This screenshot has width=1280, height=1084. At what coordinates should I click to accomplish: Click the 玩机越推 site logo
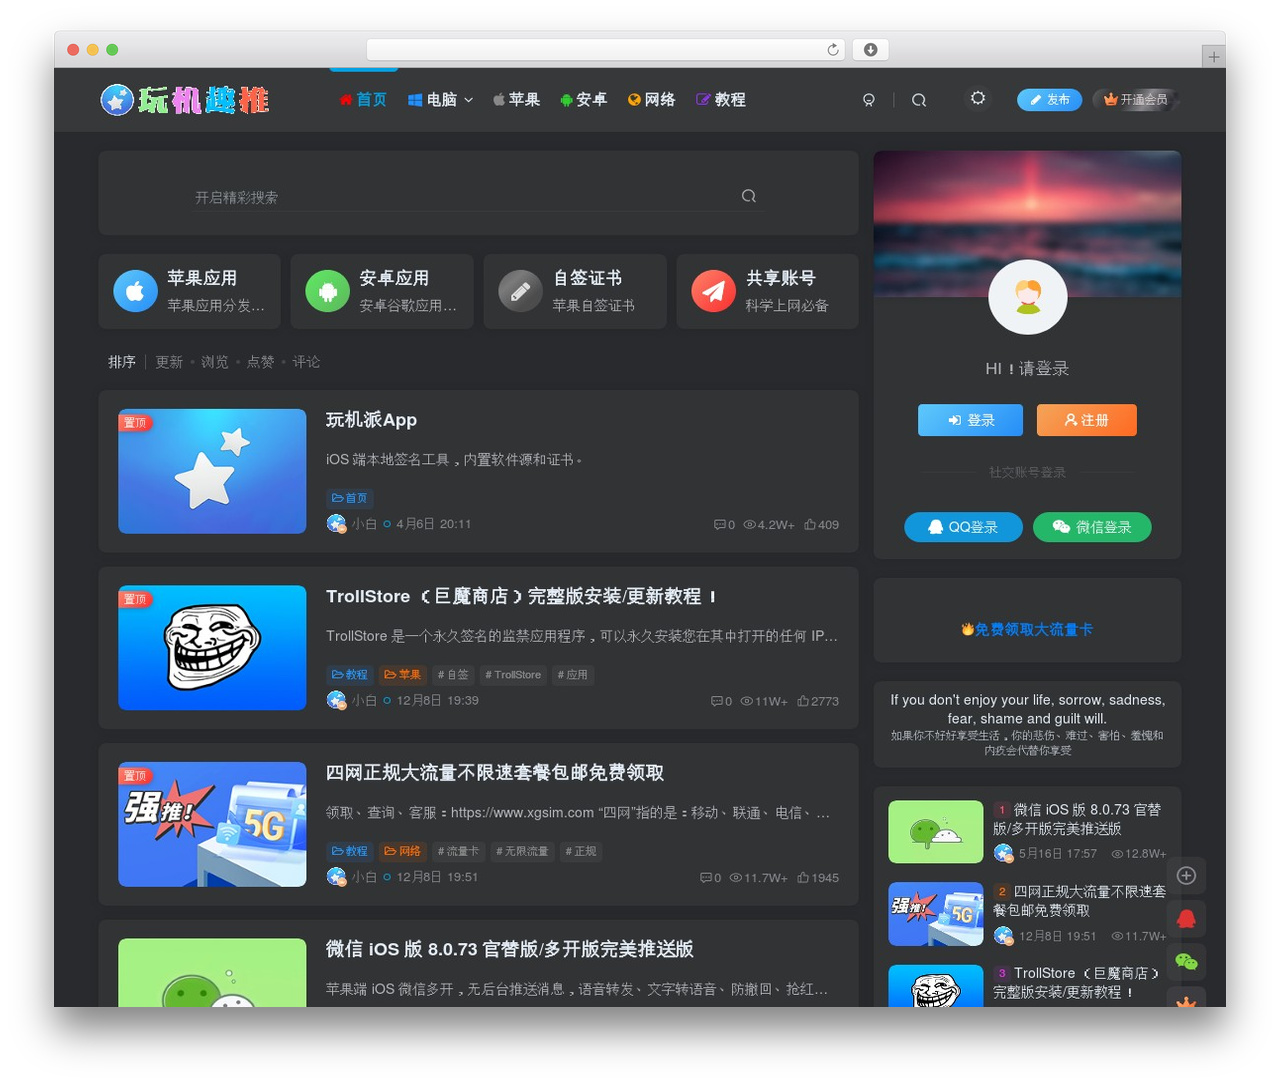pyautogui.click(x=185, y=99)
